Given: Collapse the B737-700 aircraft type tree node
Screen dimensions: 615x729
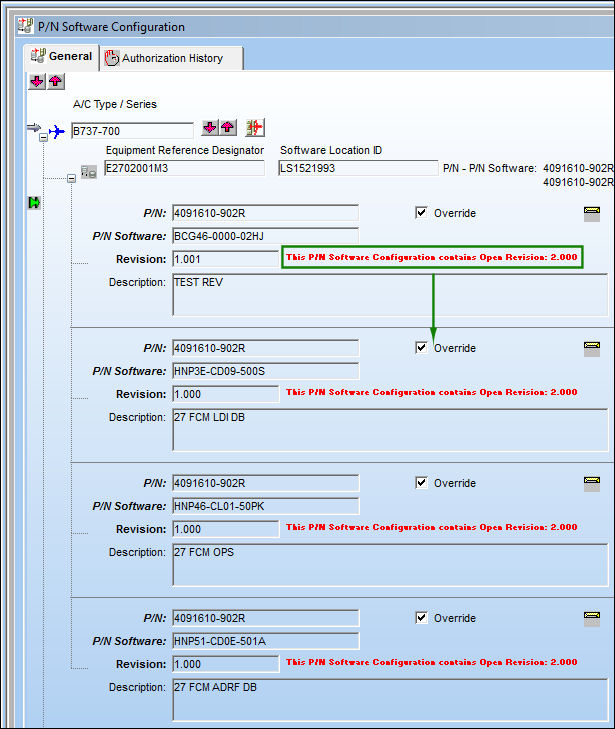Looking at the screenshot, I should 43,138.
